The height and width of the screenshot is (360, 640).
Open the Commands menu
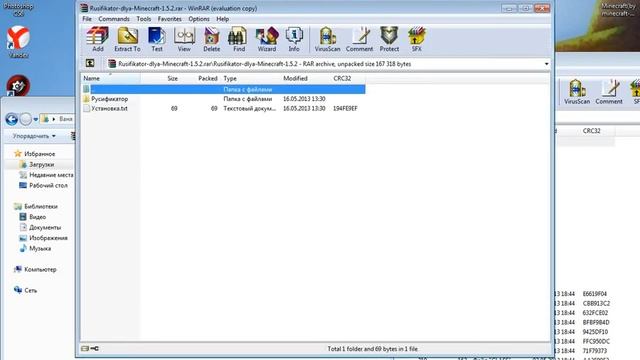tap(114, 19)
